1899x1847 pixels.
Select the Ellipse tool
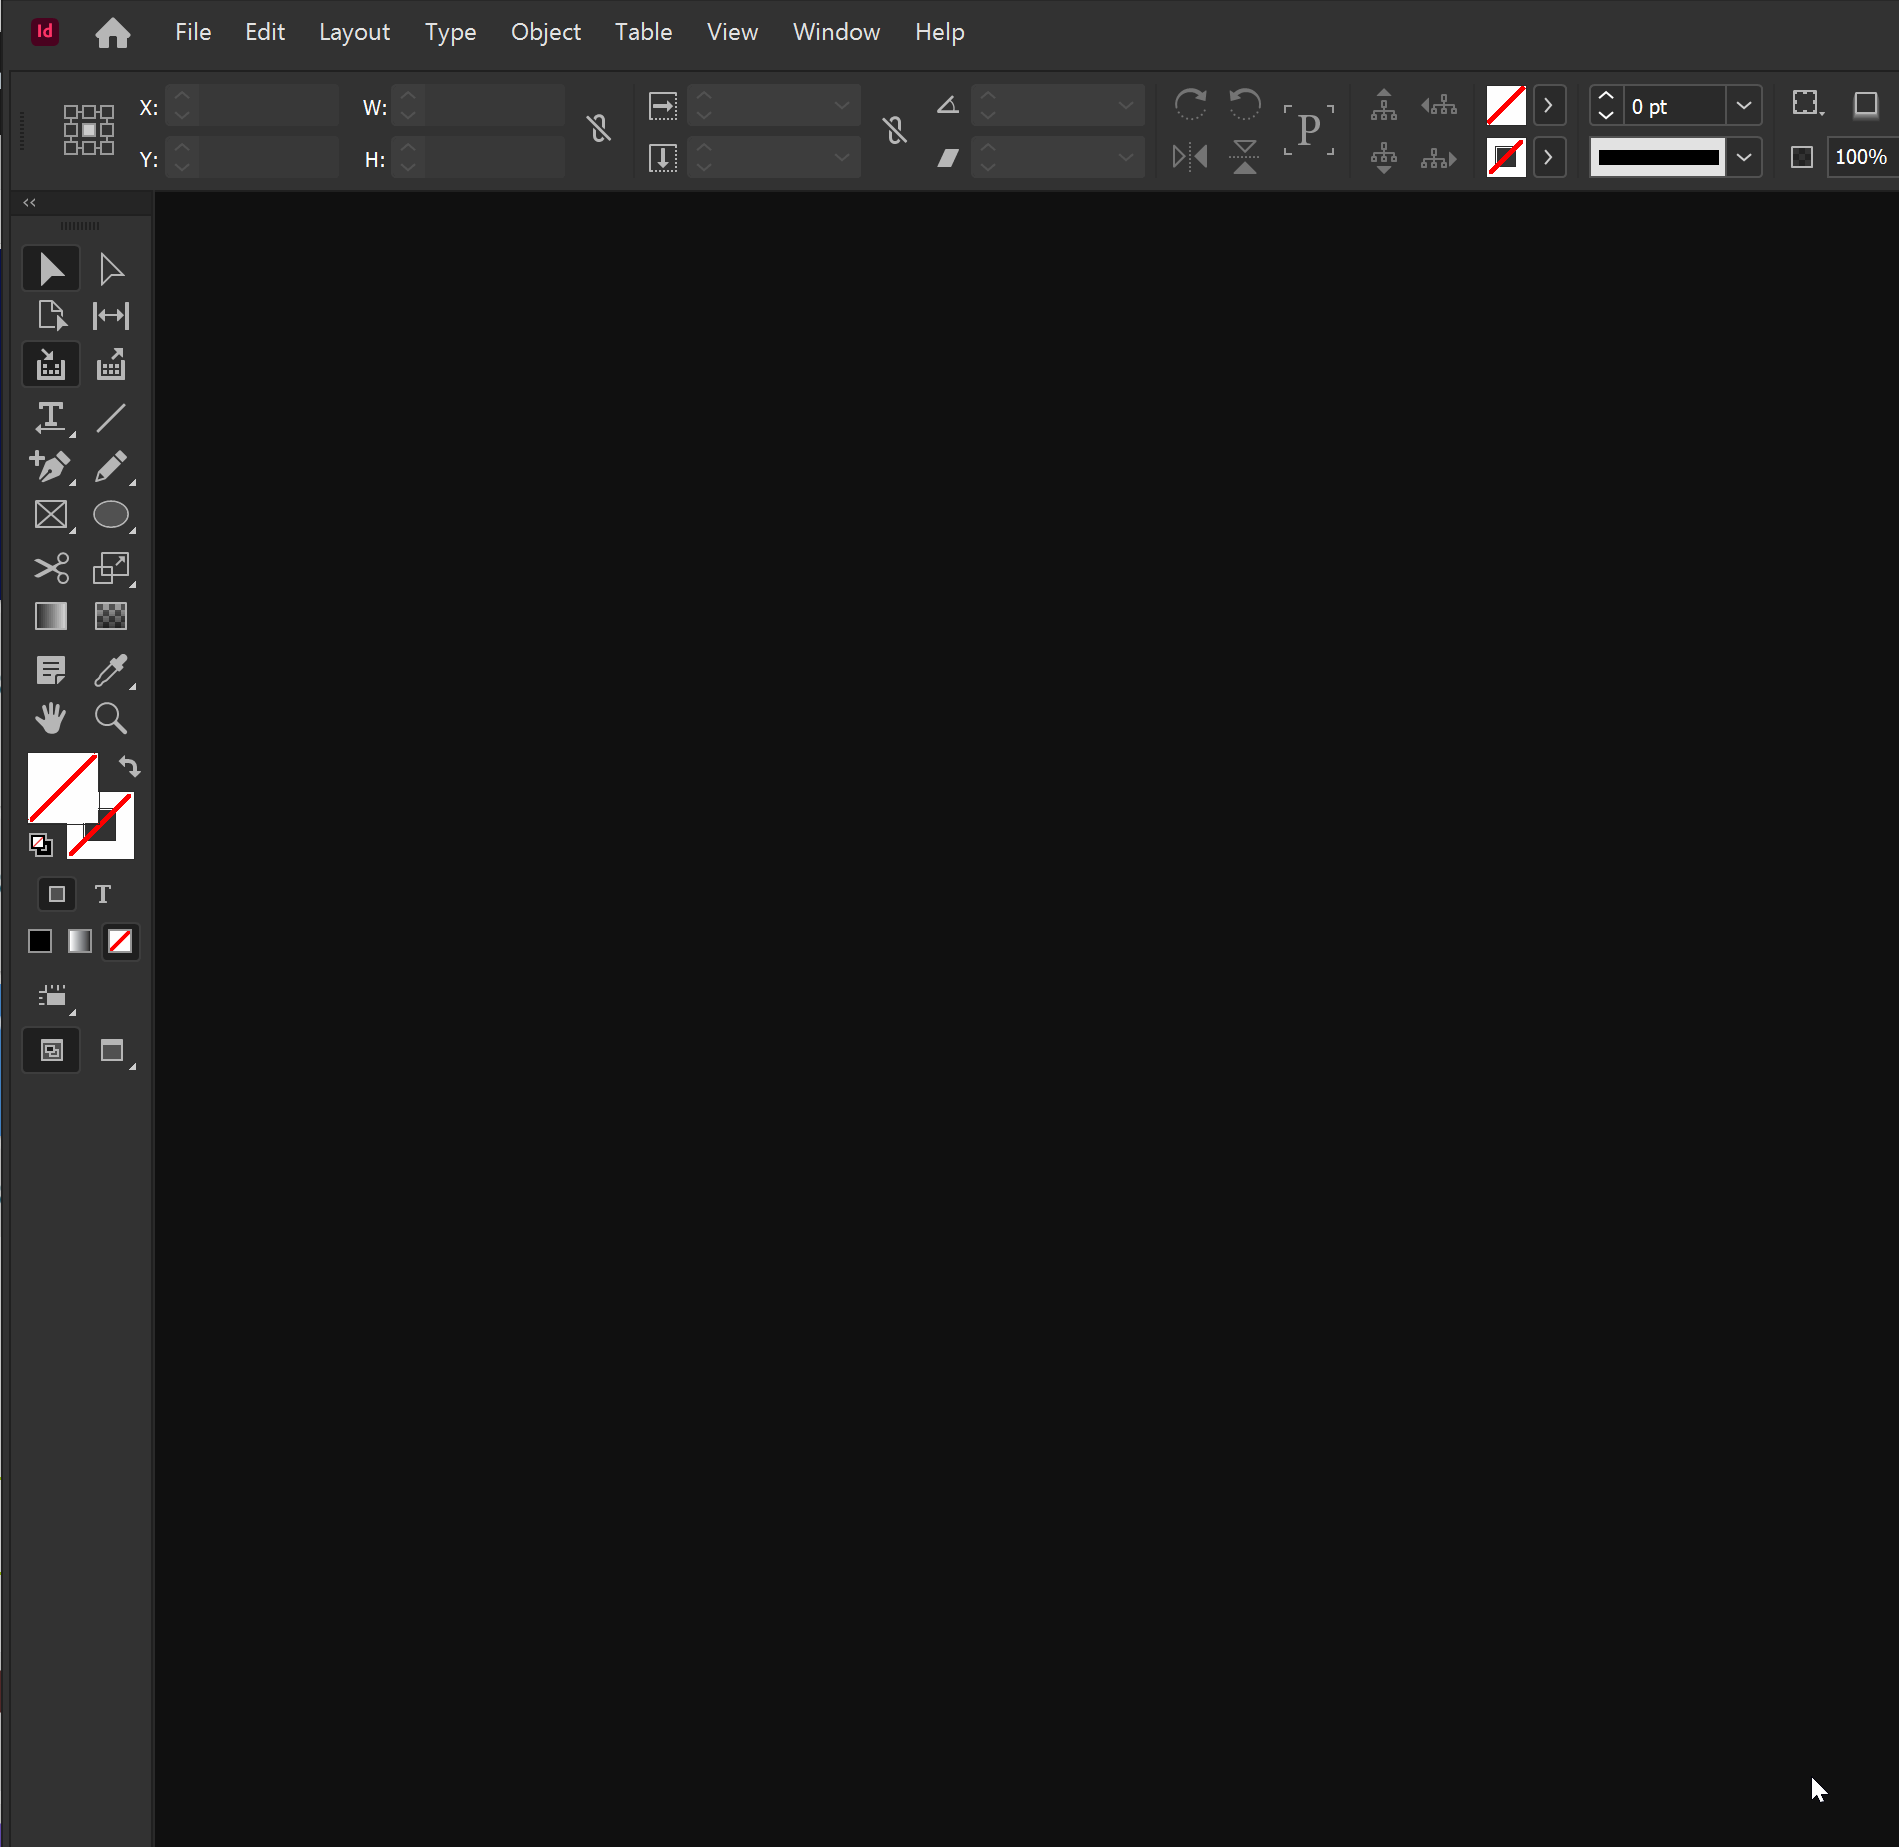111,515
